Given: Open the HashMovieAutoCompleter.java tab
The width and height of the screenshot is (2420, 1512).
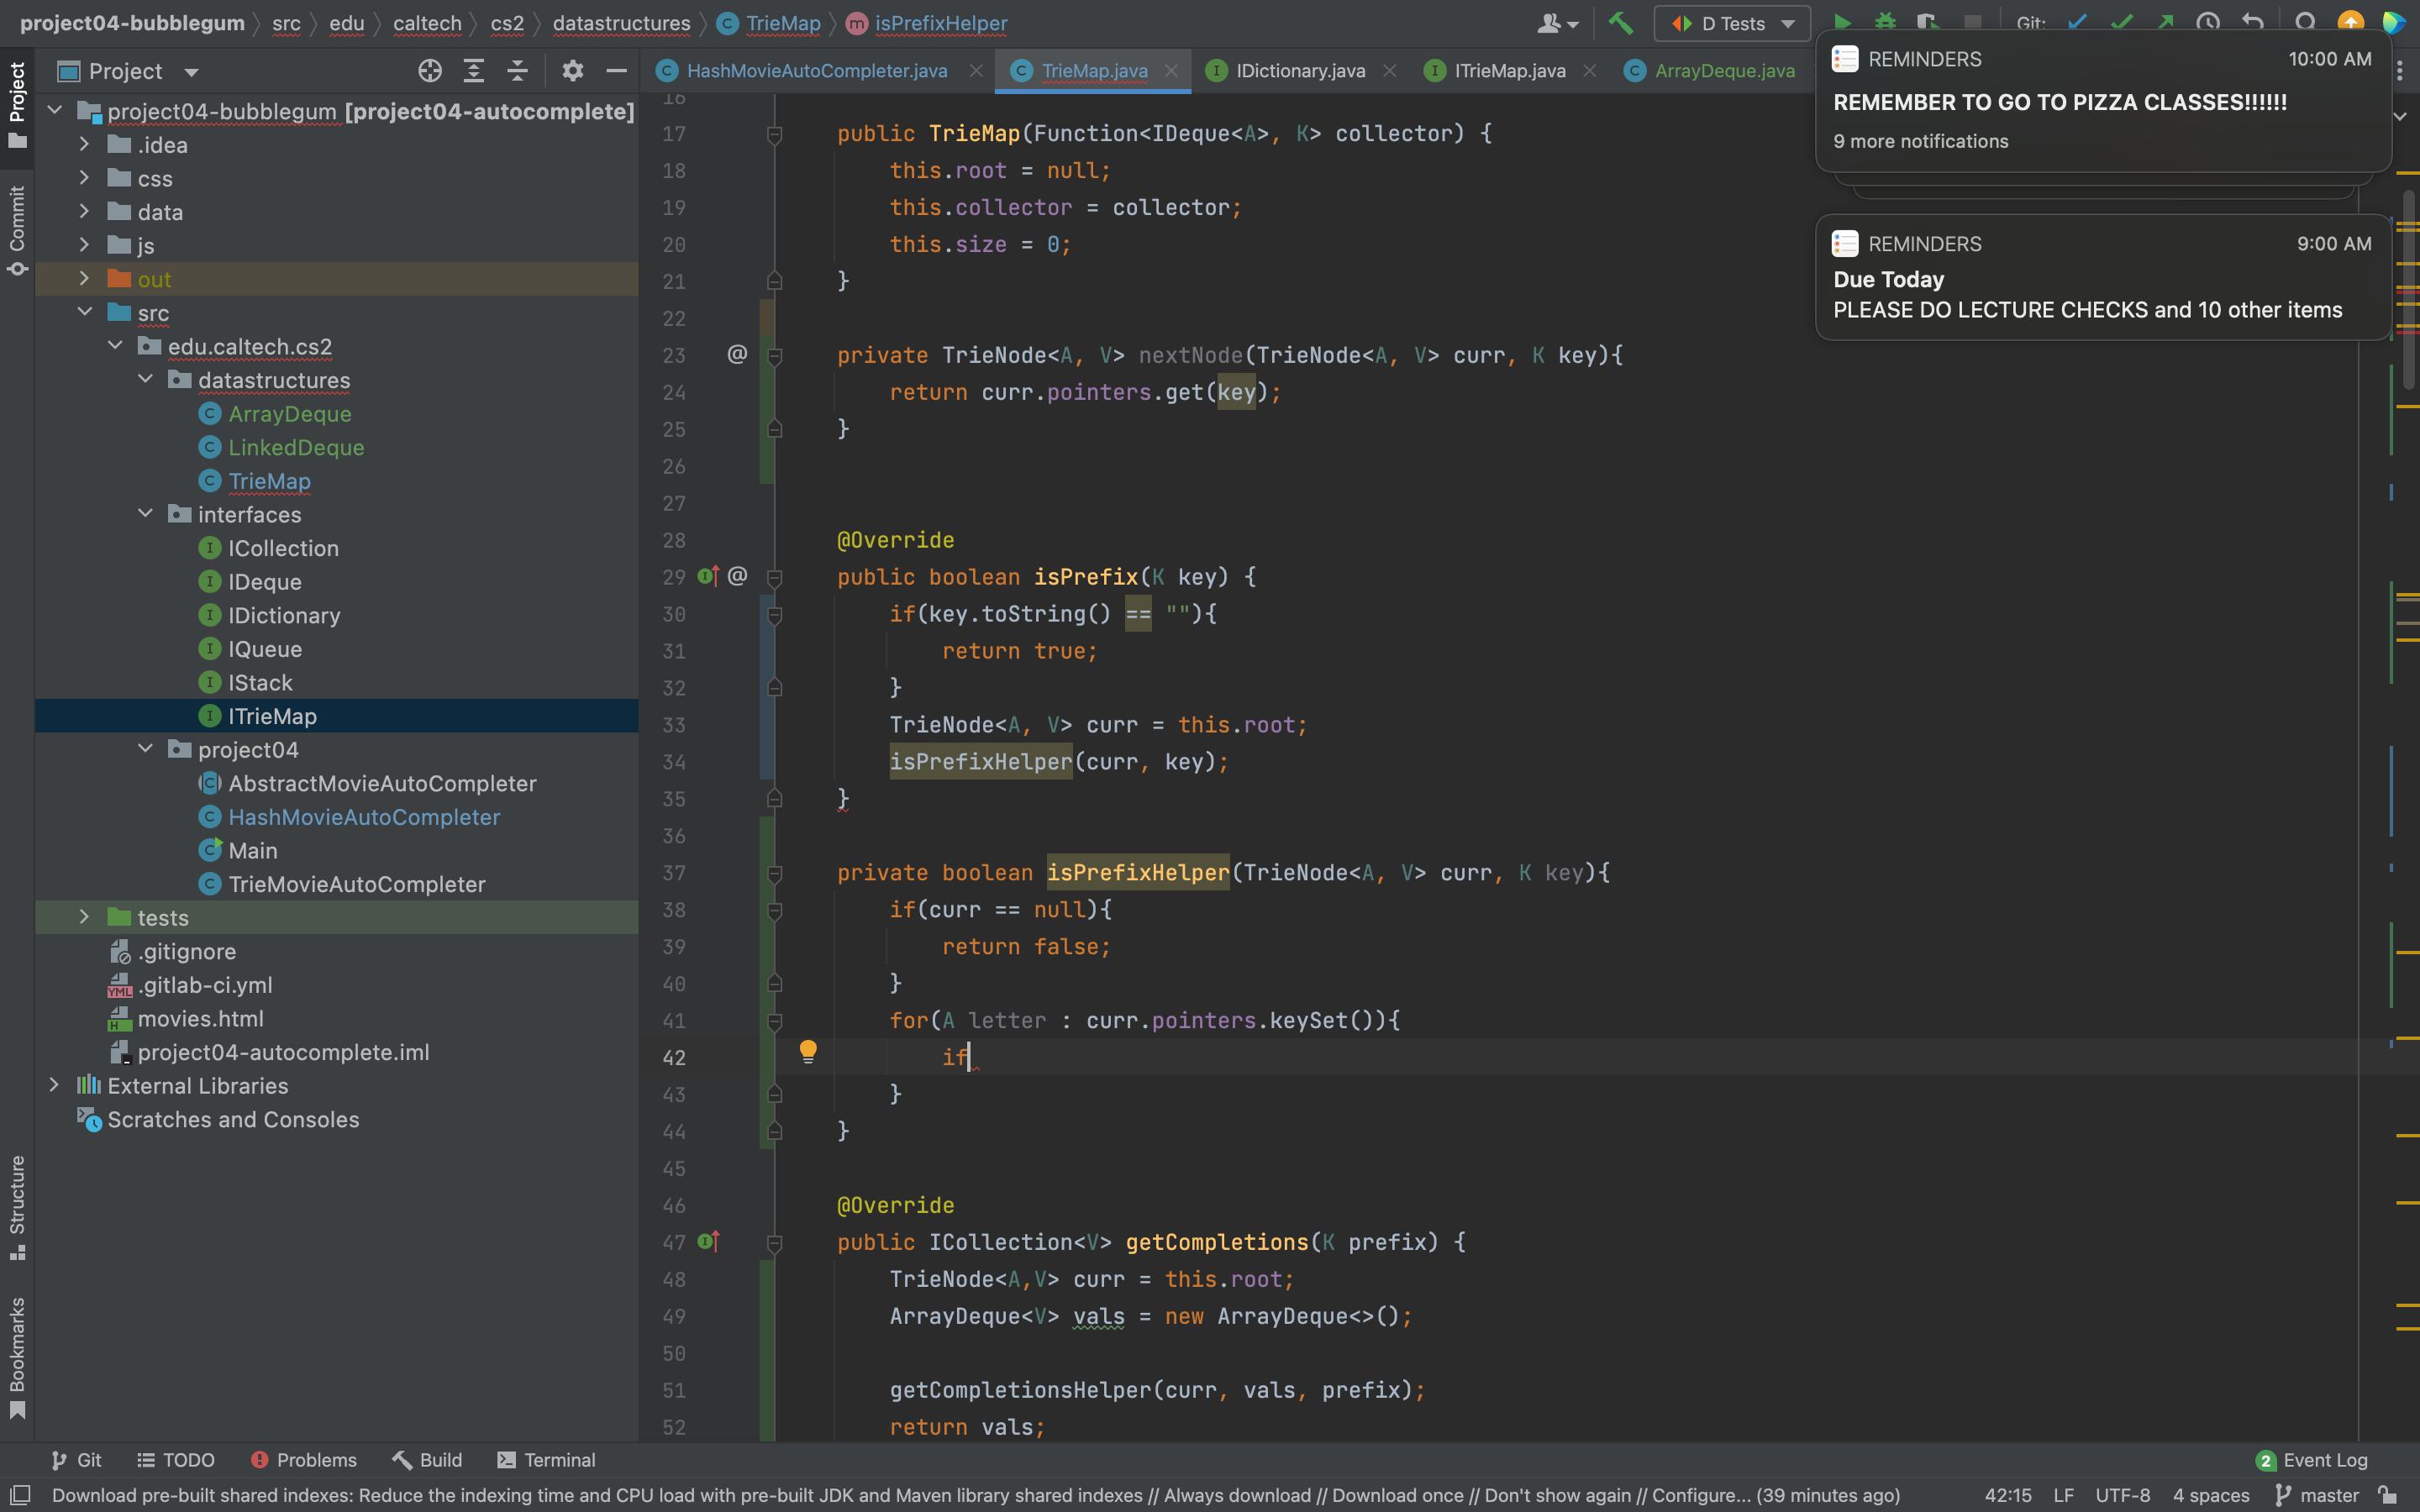Looking at the screenshot, I should (x=816, y=71).
